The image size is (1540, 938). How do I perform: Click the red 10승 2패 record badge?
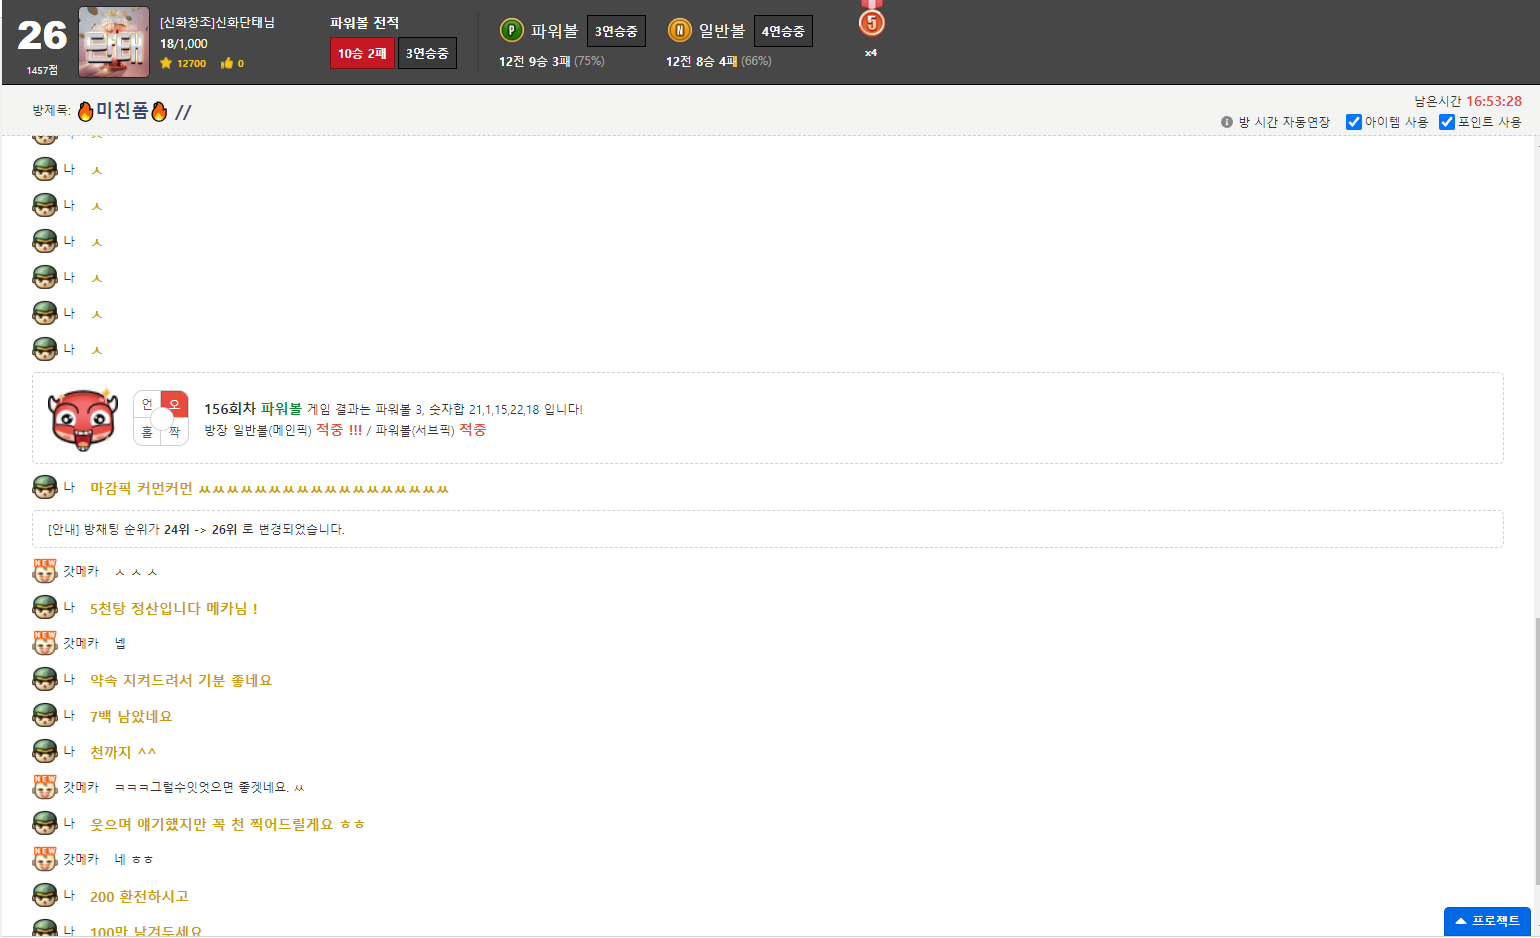click(x=362, y=53)
